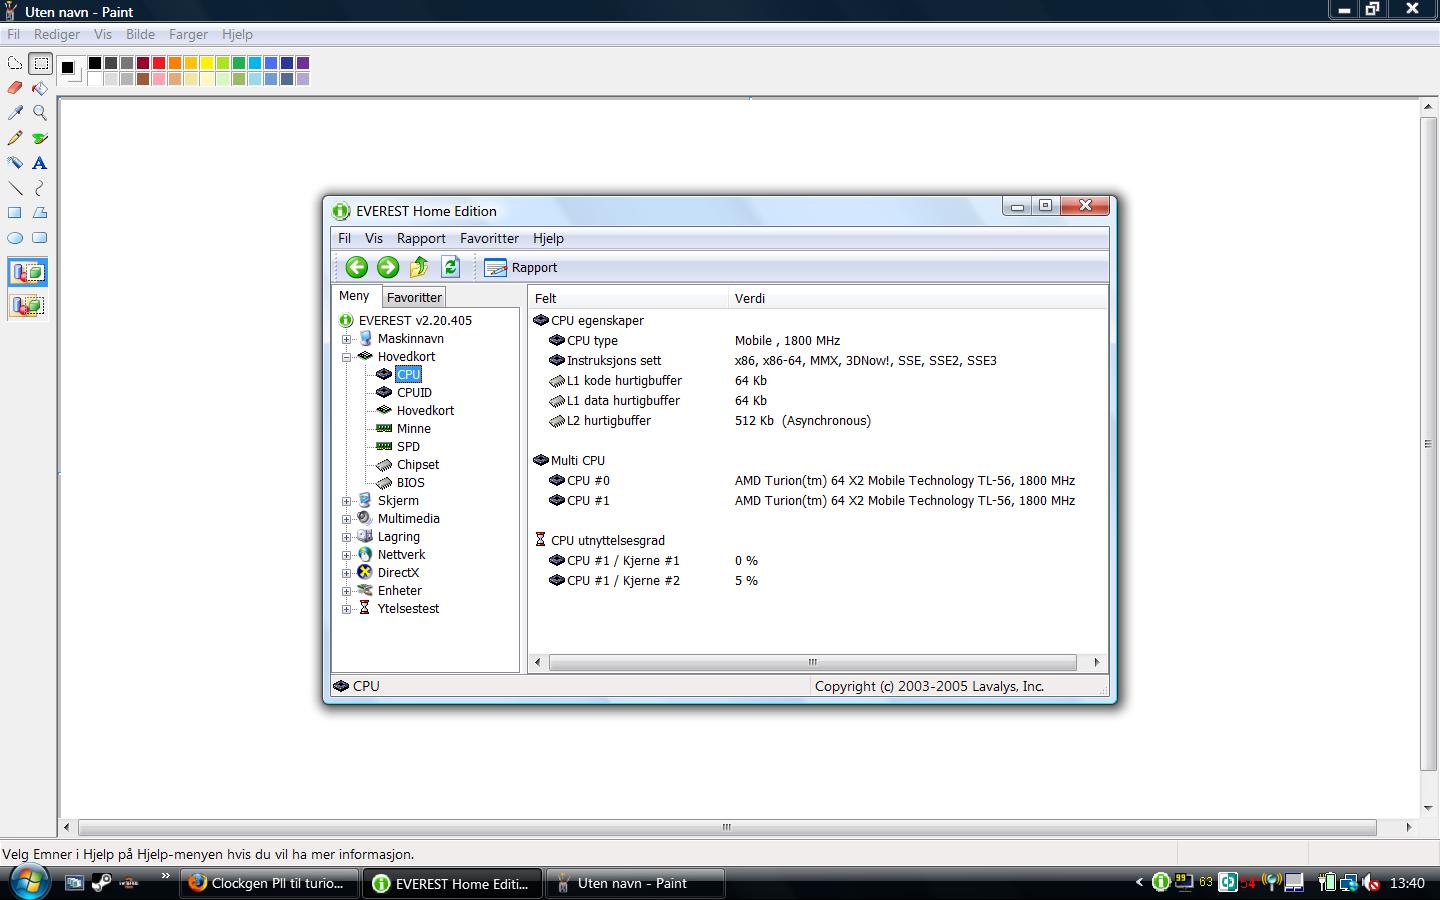Screen dimensions: 1440x900
Task: Choose the Fill bucket tool
Action: point(40,88)
